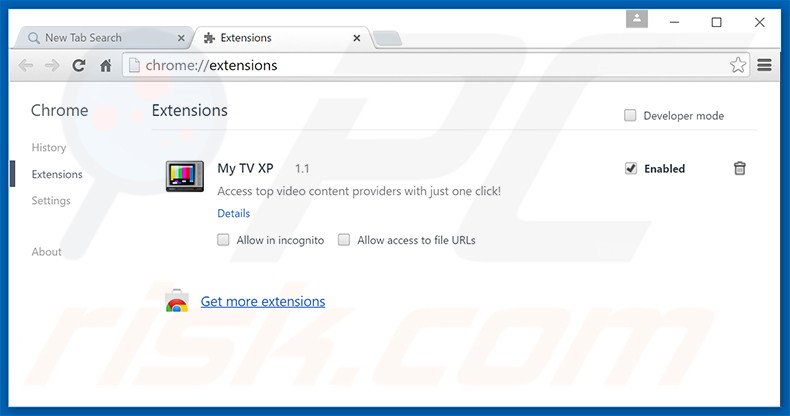Open About in the Chrome sidebar
This screenshot has width=790, height=416.
pyautogui.click(x=46, y=252)
